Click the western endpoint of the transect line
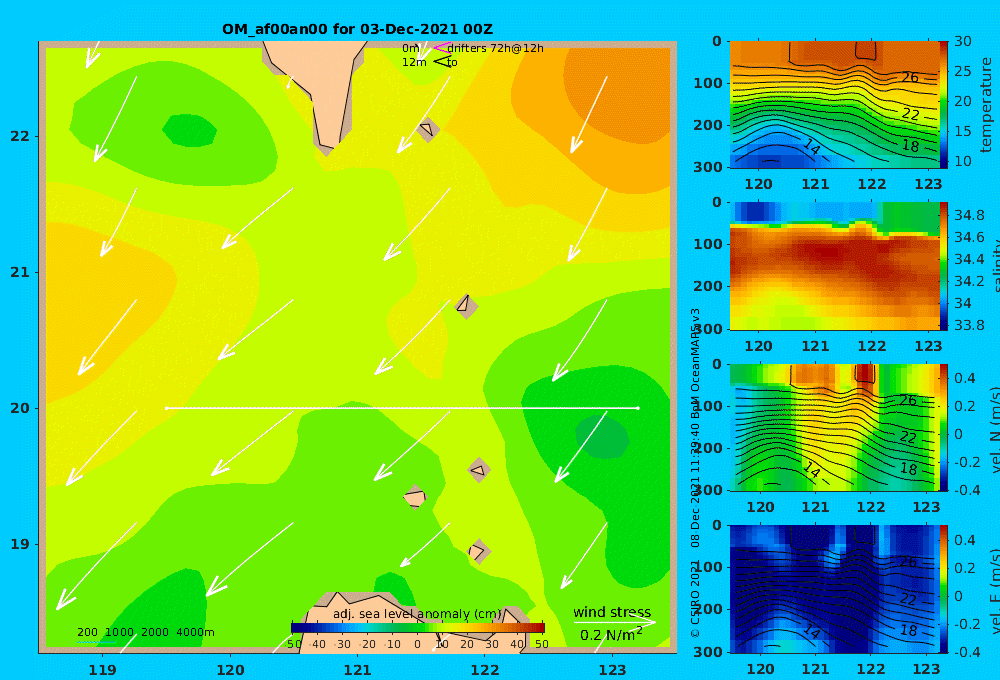1000x680 pixels. [x=166, y=408]
